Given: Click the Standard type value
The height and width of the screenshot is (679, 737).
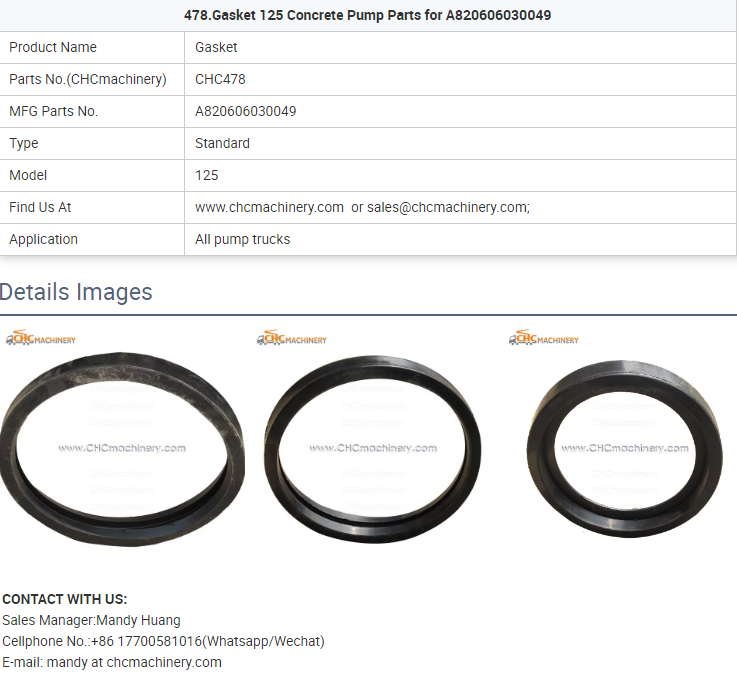Looking at the screenshot, I should point(222,143).
